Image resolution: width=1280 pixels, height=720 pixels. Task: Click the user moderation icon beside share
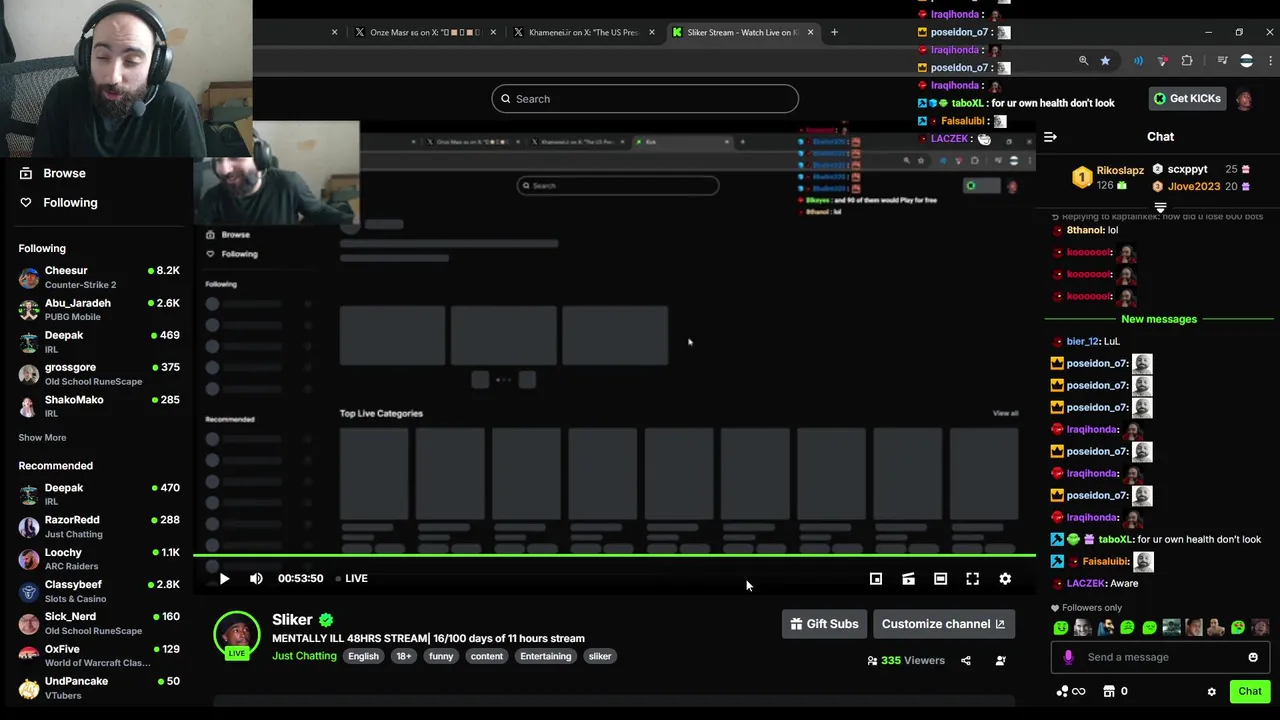coord(1000,660)
